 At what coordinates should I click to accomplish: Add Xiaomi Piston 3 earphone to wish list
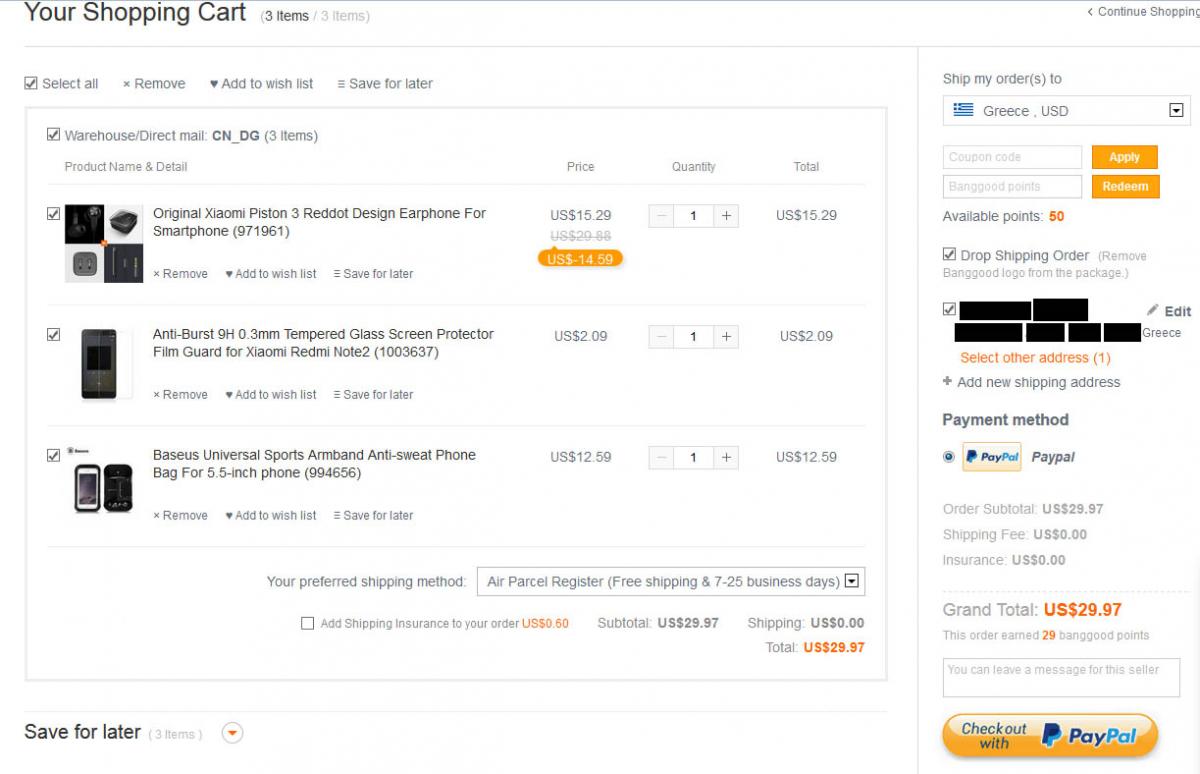(271, 274)
